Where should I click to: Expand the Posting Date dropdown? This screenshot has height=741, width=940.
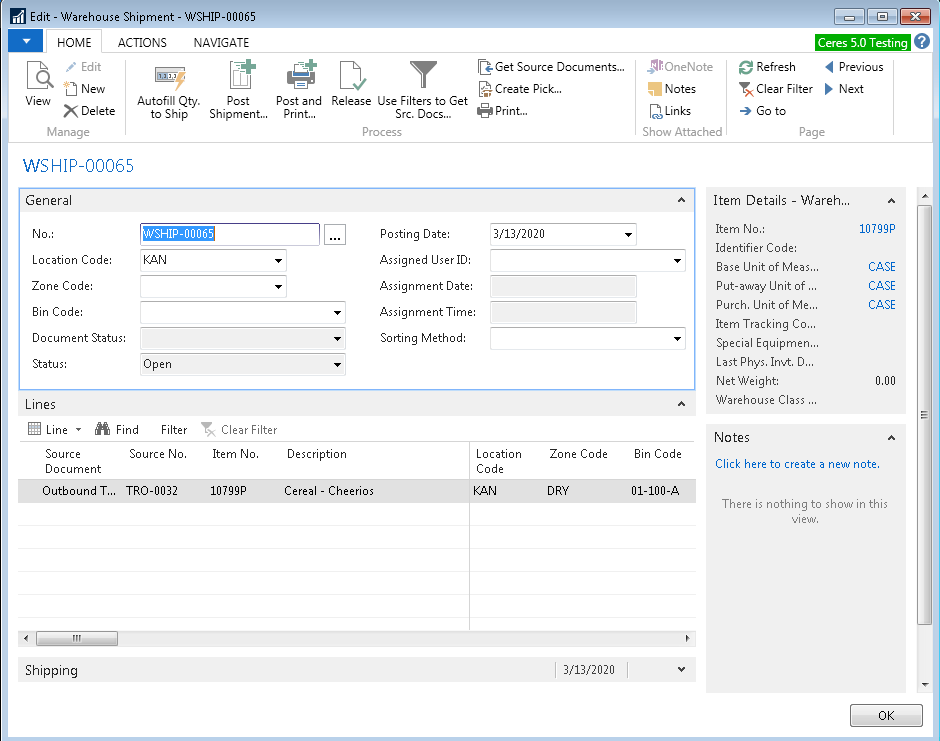(x=628, y=234)
